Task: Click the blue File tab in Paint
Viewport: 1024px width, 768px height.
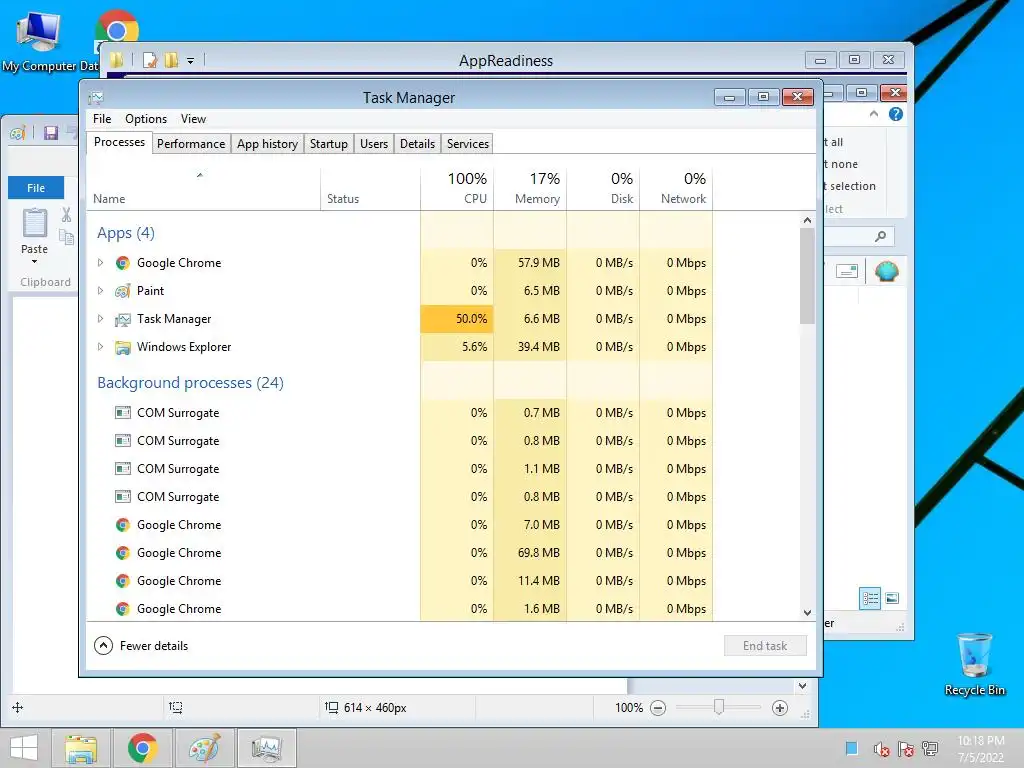Action: [x=36, y=188]
